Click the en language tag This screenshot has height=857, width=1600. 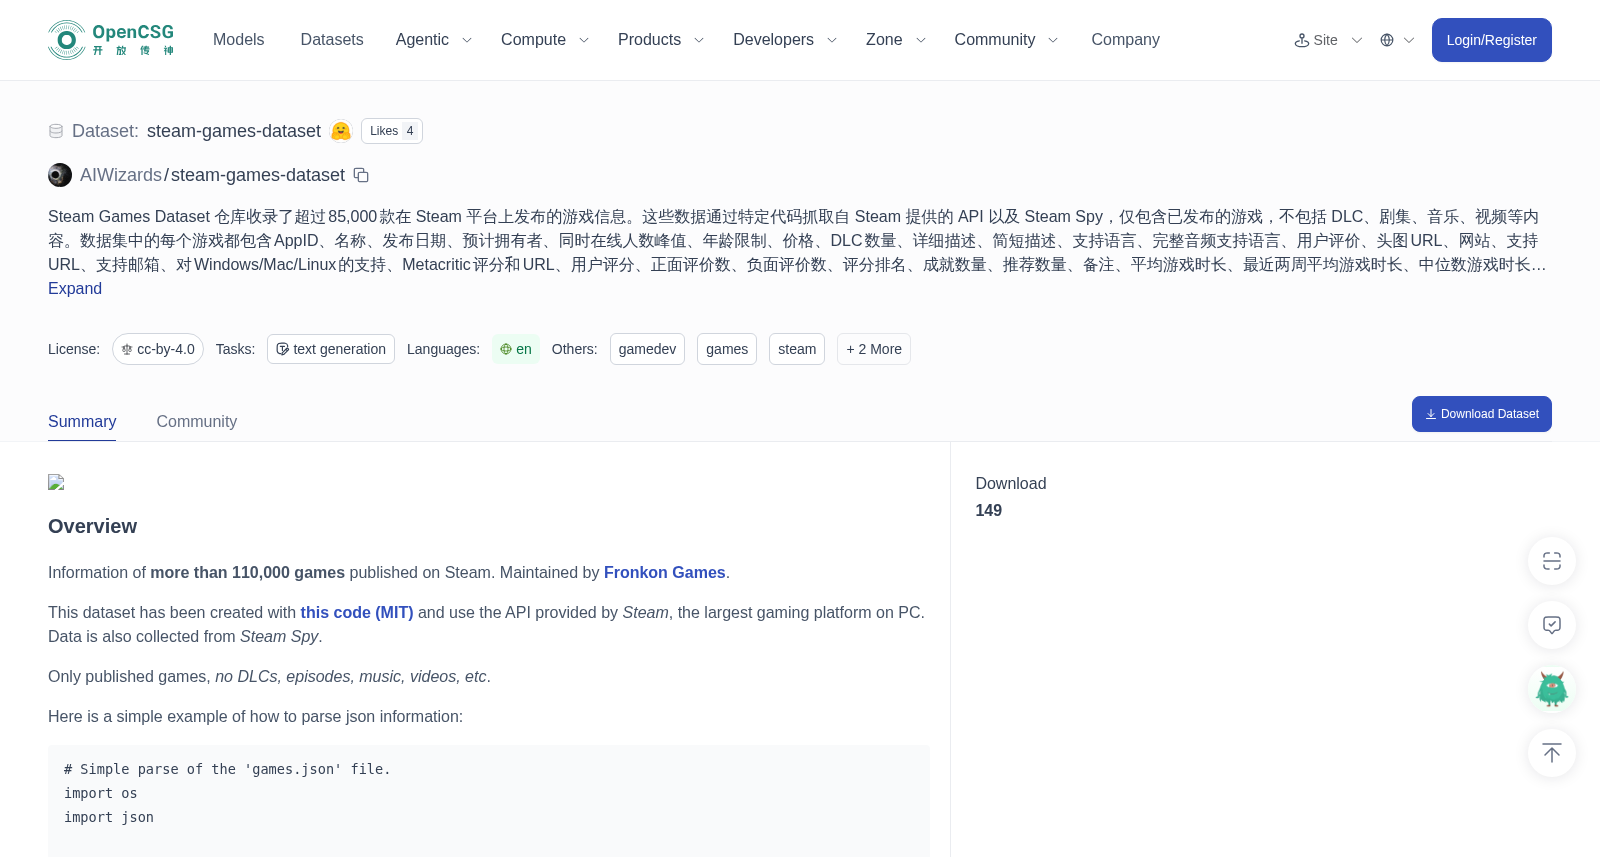click(x=516, y=349)
